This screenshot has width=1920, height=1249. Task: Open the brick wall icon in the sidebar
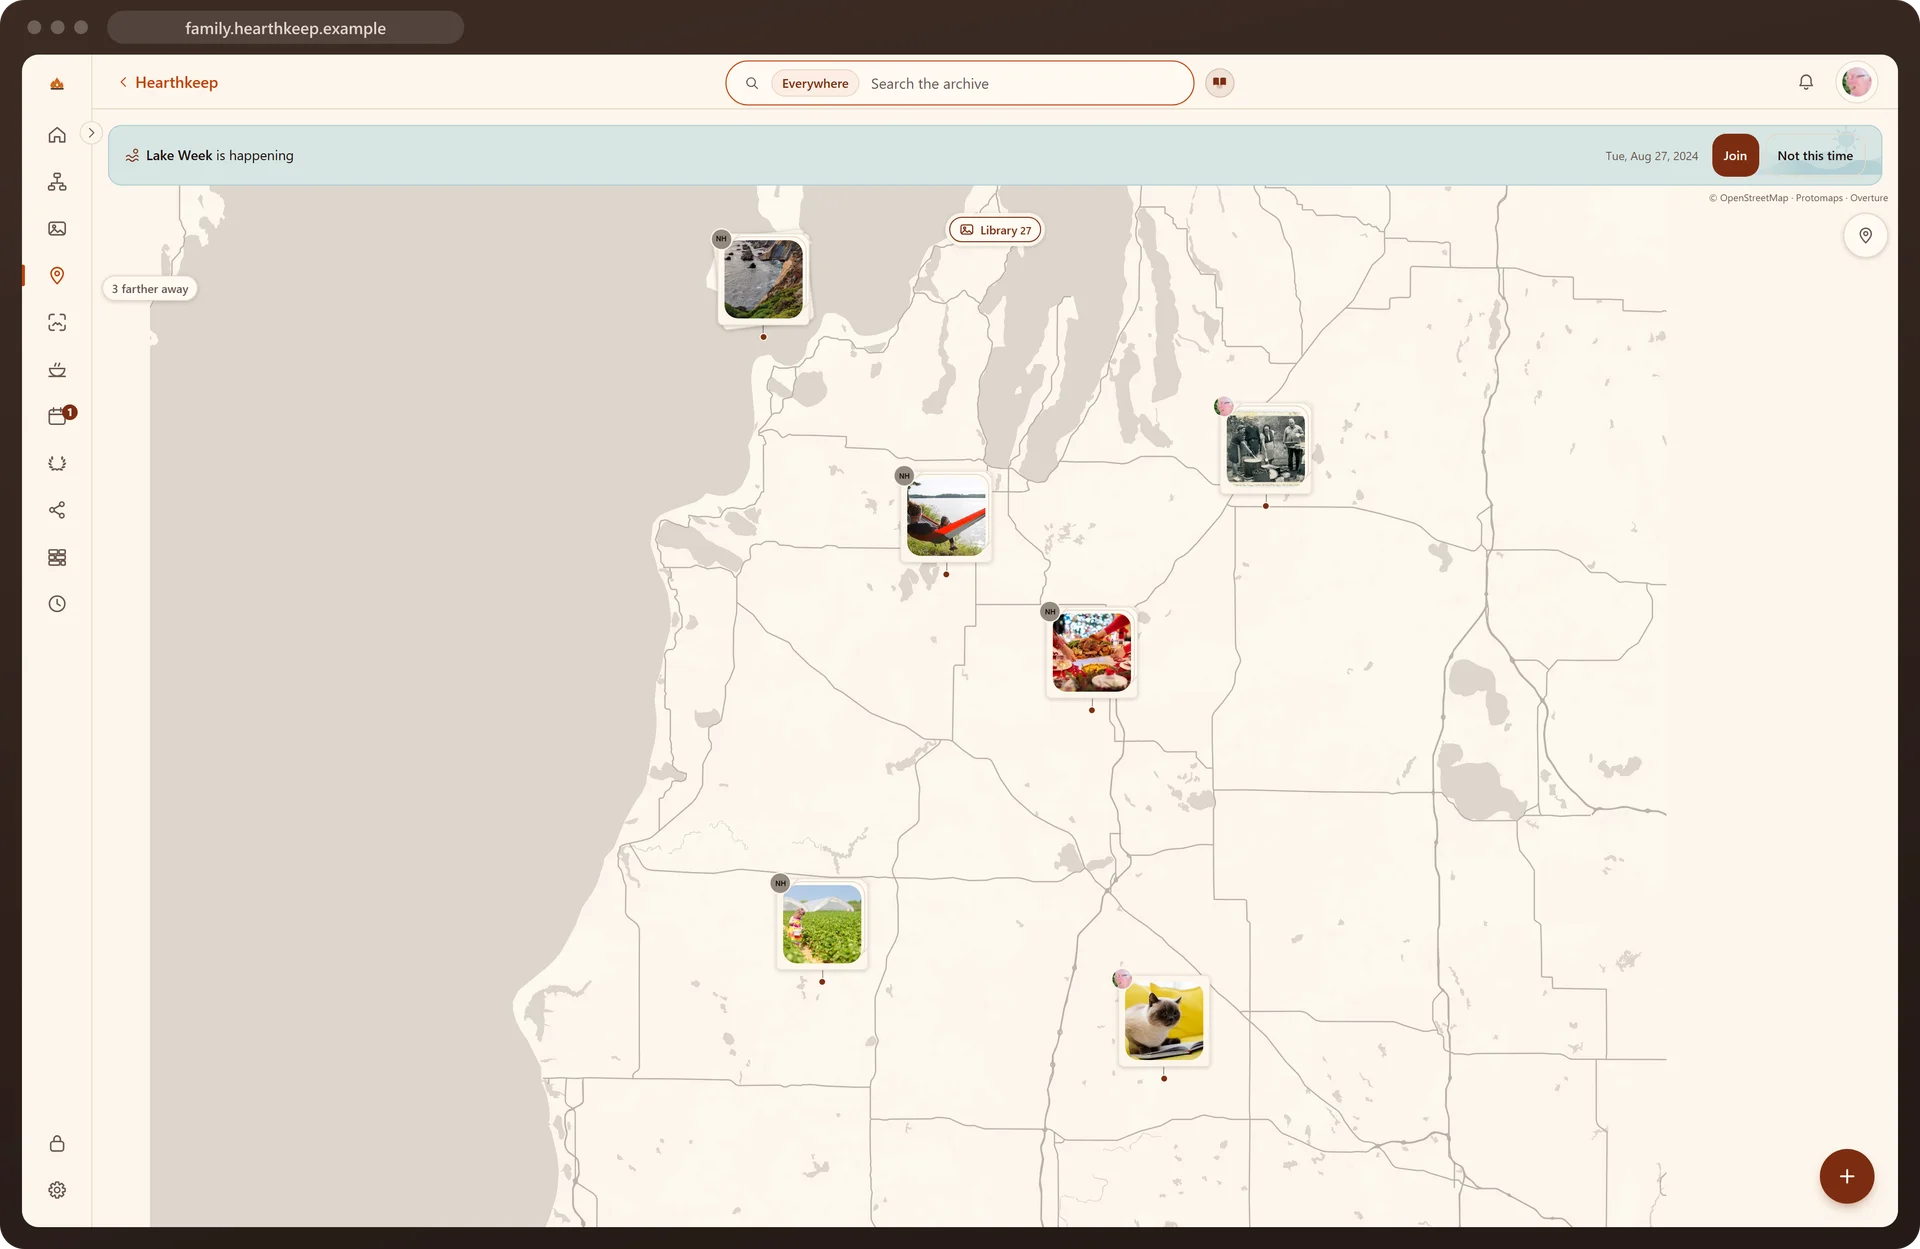point(57,557)
